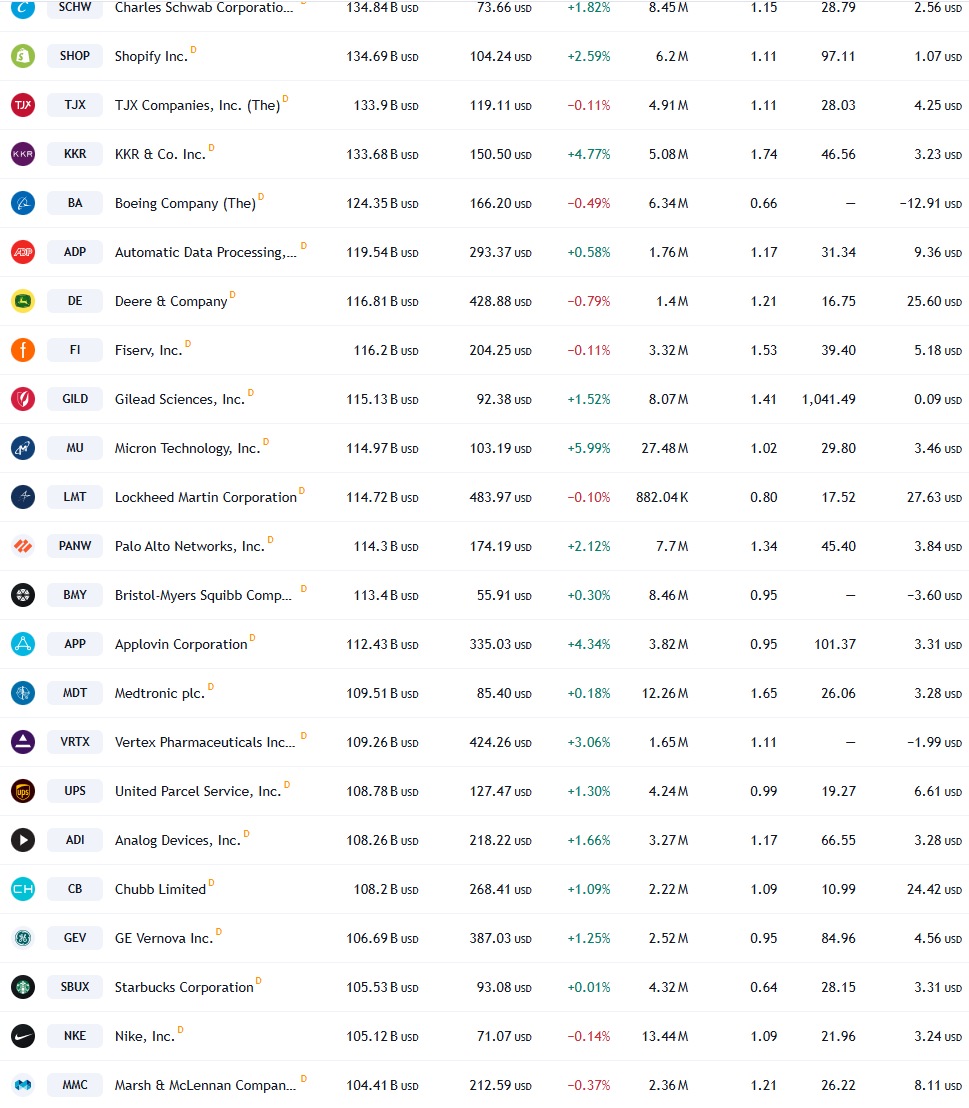969x1108 pixels.
Task: Open the Deere & Company link
Action: (171, 302)
